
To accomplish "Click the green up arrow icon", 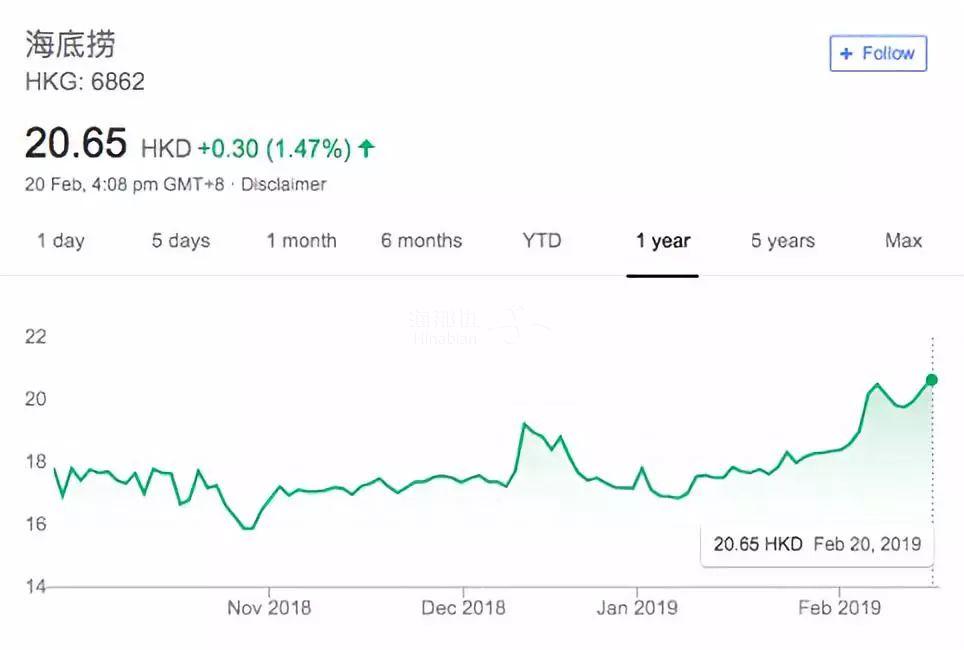I will (x=367, y=149).
